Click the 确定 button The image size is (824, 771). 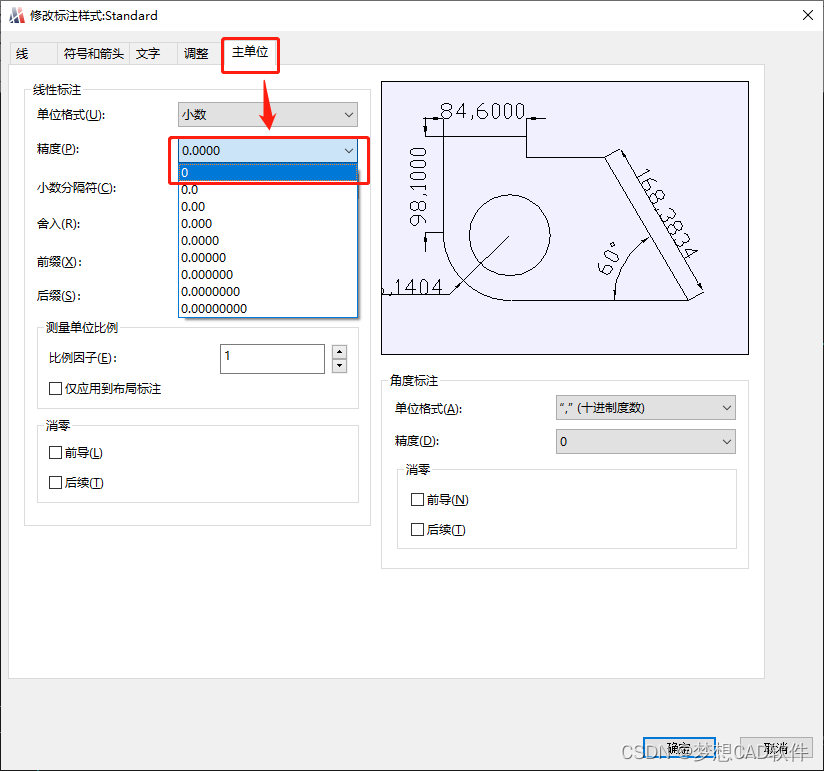[x=679, y=748]
